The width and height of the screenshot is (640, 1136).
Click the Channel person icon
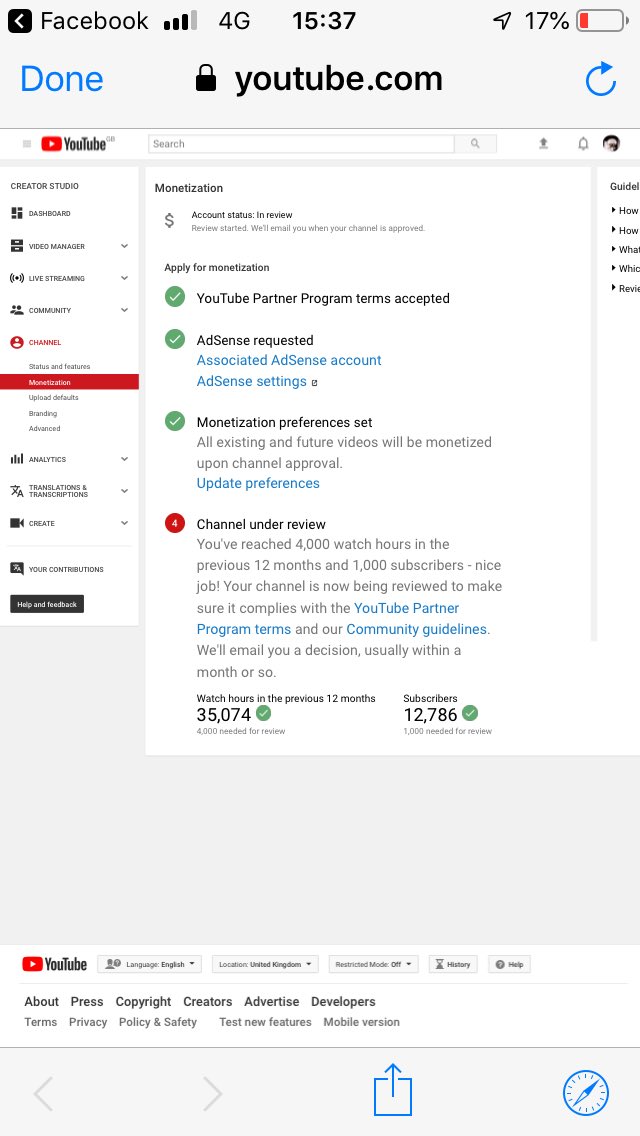click(x=17, y=342)
